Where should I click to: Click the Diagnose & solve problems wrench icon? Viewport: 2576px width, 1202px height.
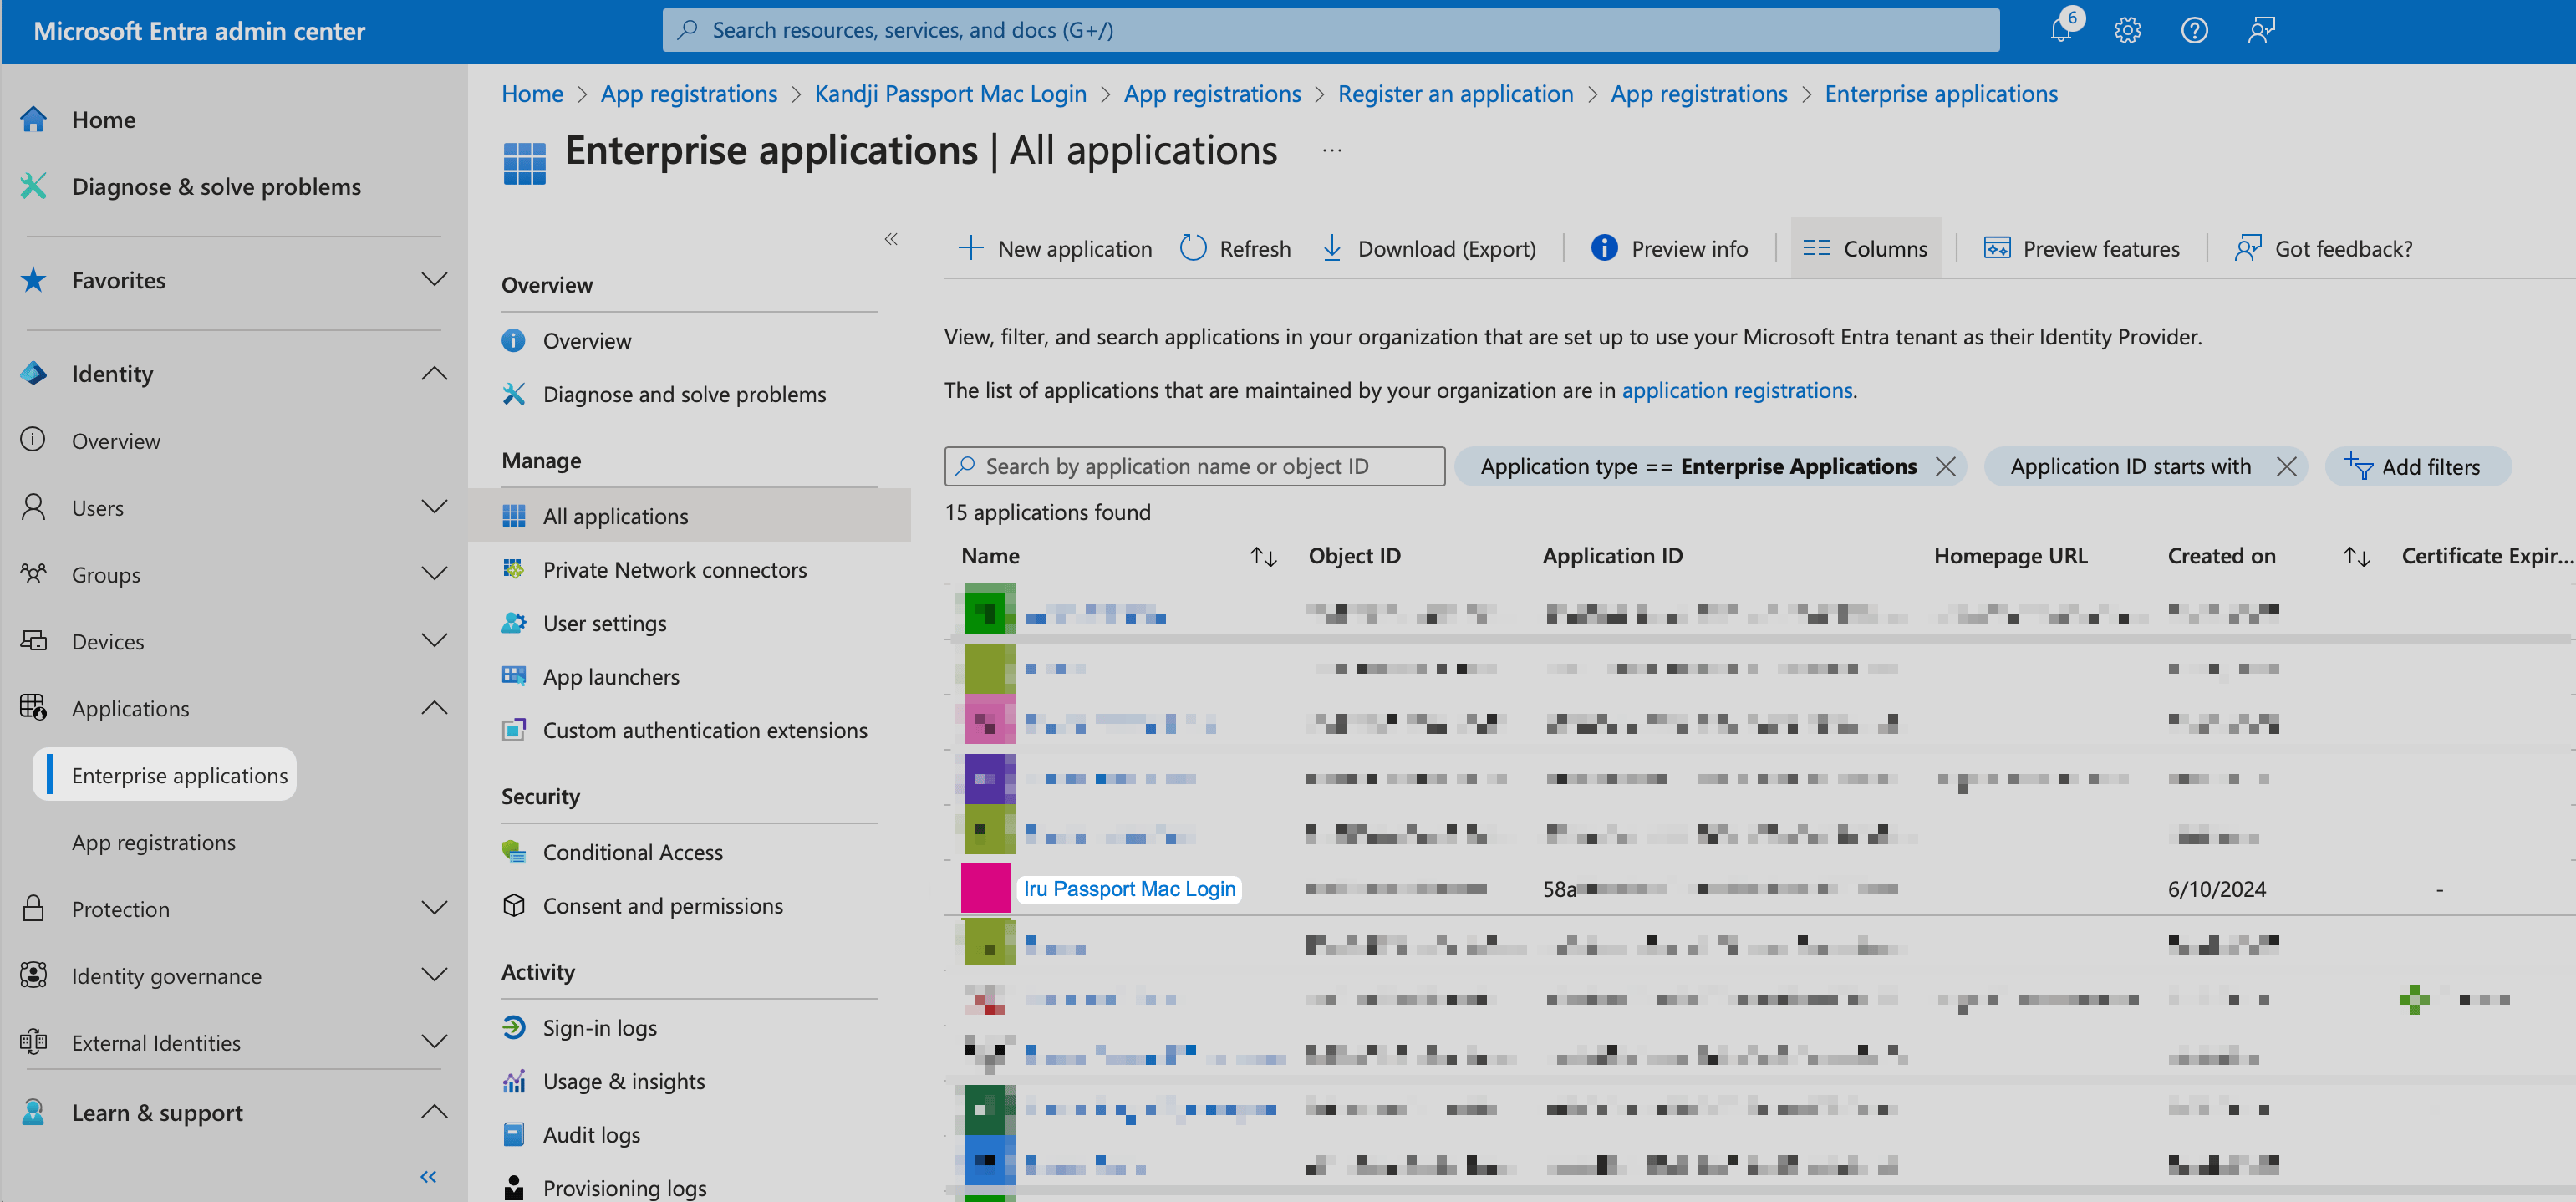[x=34, y=186]
